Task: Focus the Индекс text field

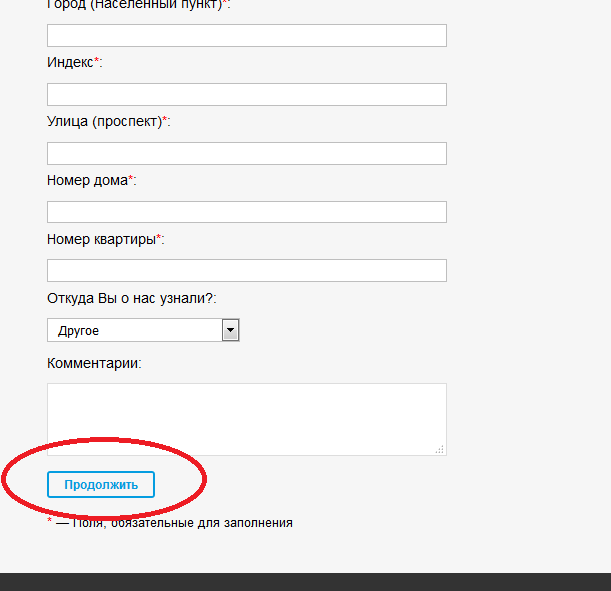Action: coord(246,95)
